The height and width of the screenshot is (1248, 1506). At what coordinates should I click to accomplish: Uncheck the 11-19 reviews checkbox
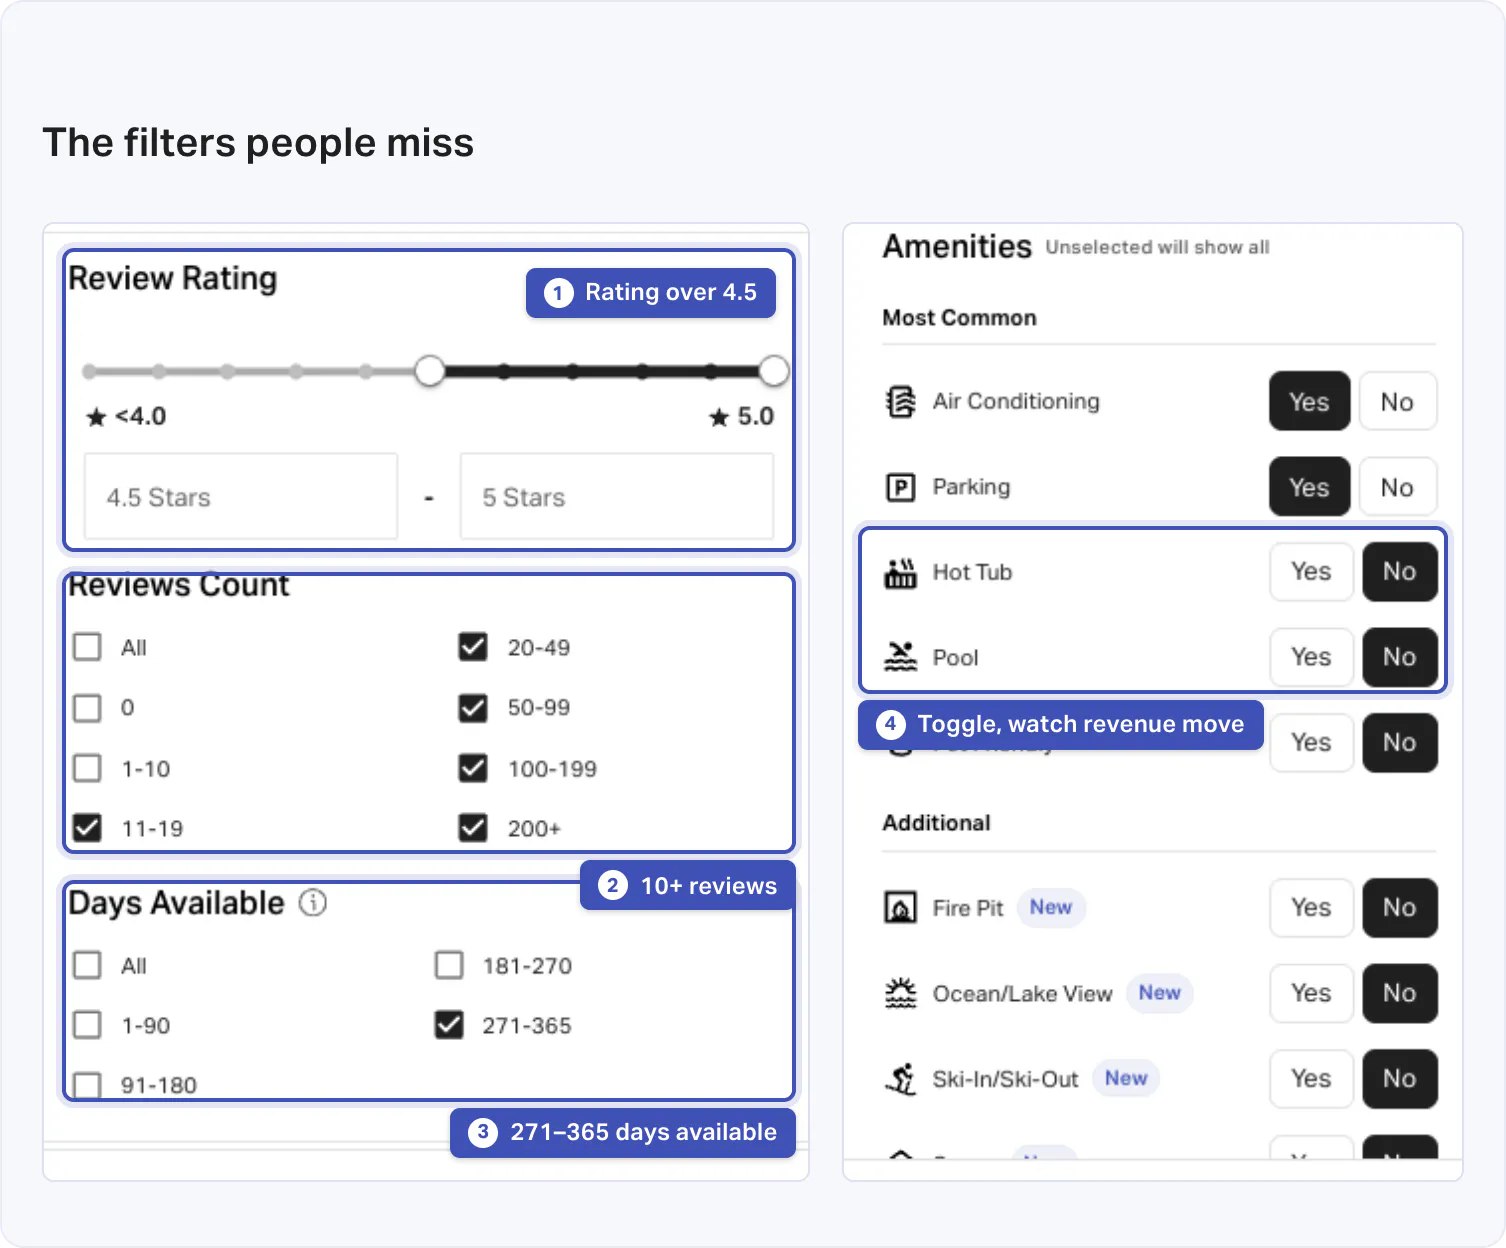(88, 828)
